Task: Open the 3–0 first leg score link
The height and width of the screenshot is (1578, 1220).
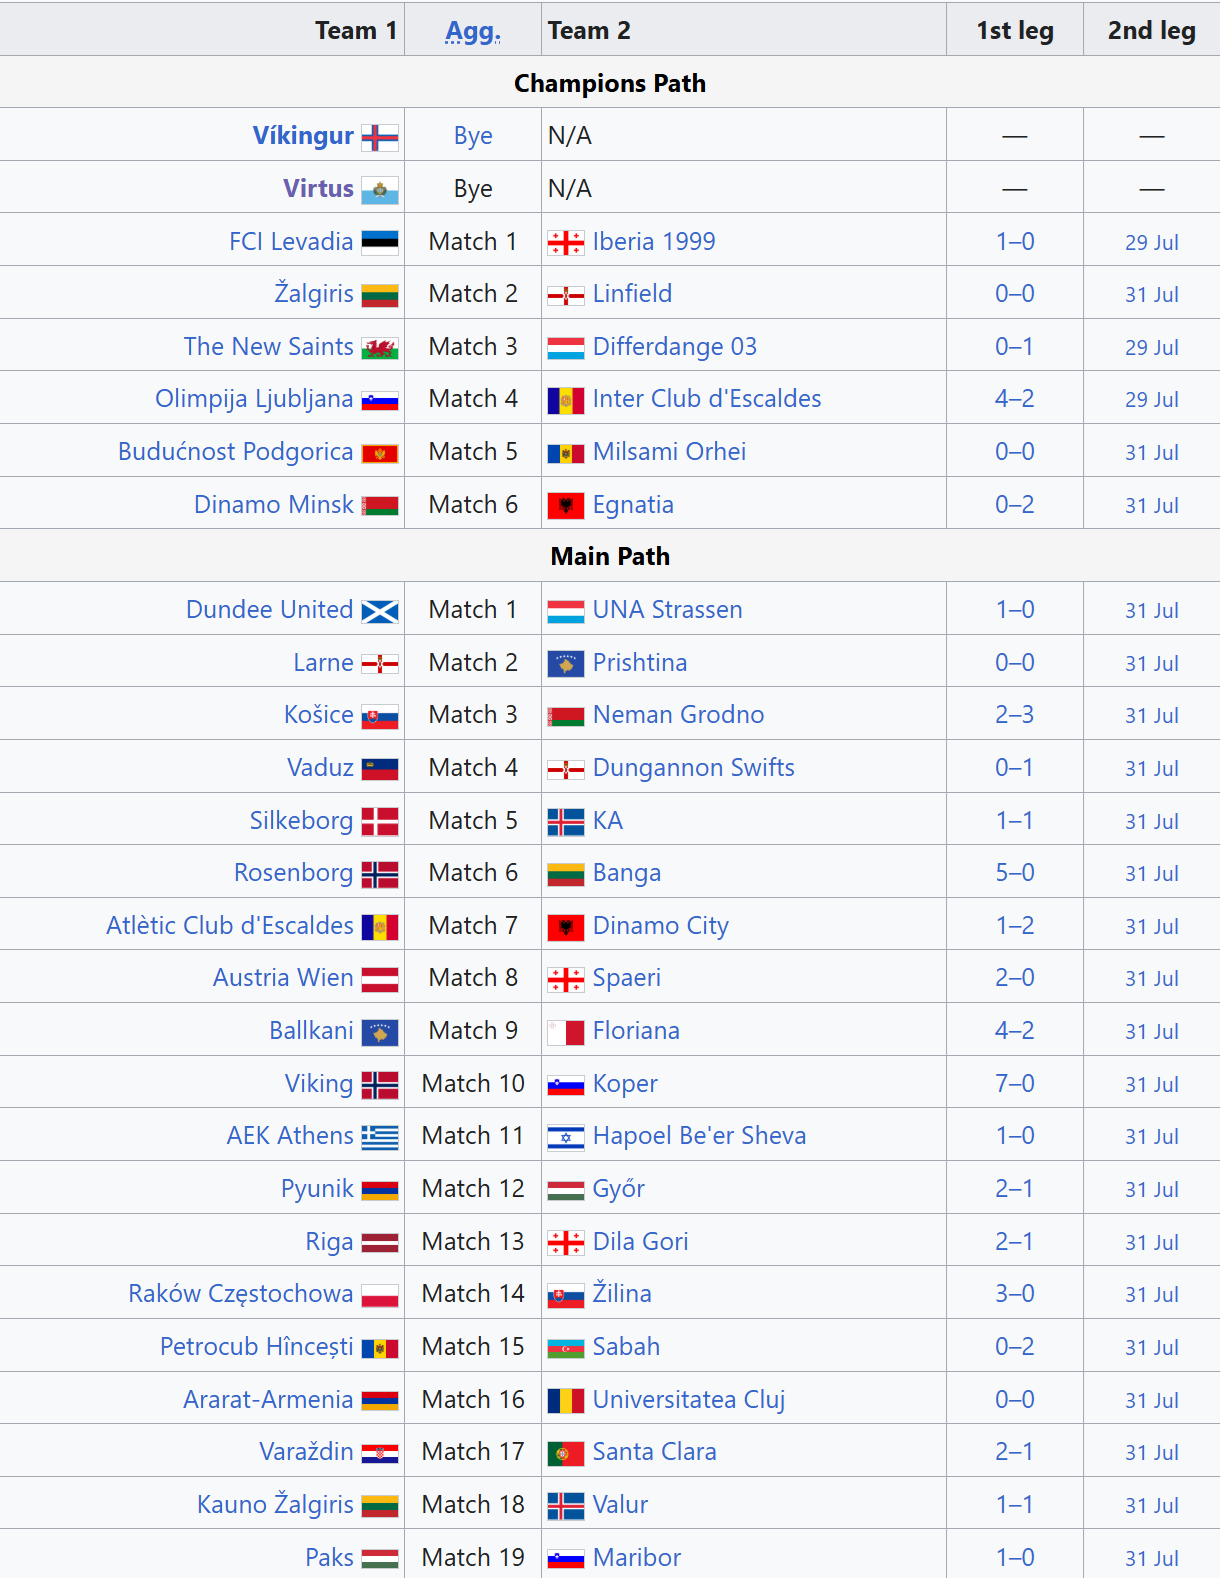Action: 1015,1294
